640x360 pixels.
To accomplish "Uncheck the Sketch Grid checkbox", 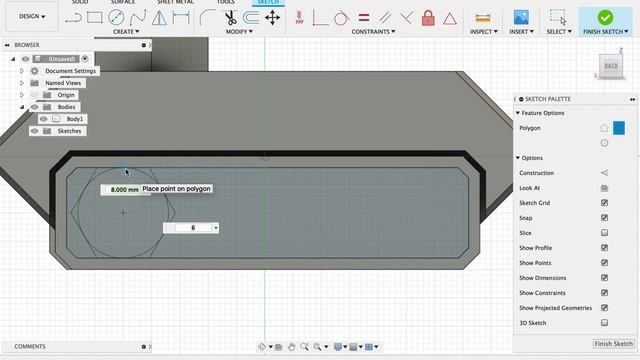I will (x=604, y=203).
